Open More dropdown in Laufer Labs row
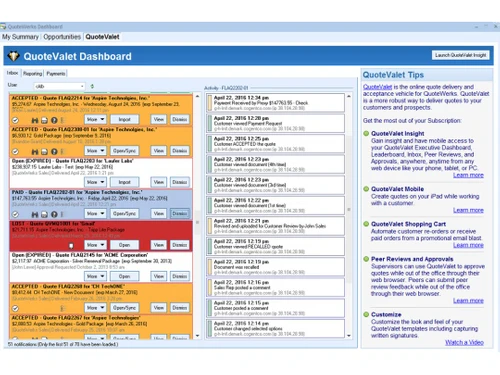 [x=95, y=182]
